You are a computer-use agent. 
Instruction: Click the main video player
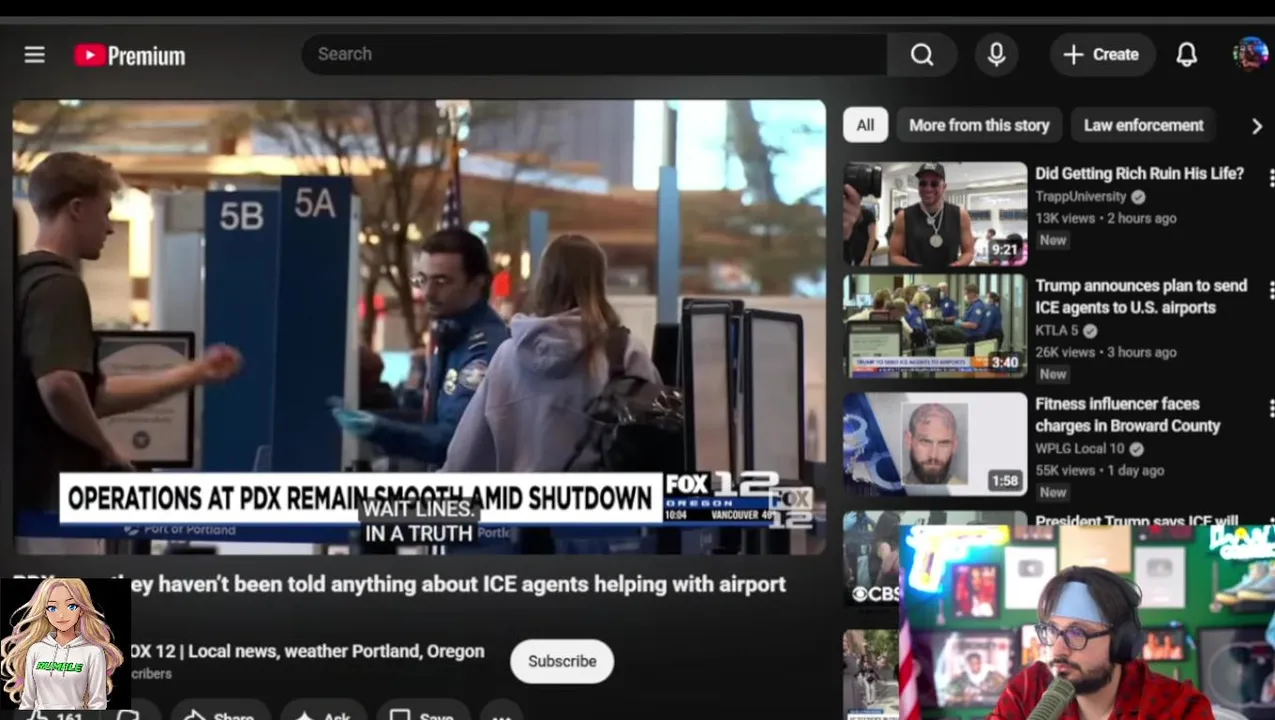(419, 327)
